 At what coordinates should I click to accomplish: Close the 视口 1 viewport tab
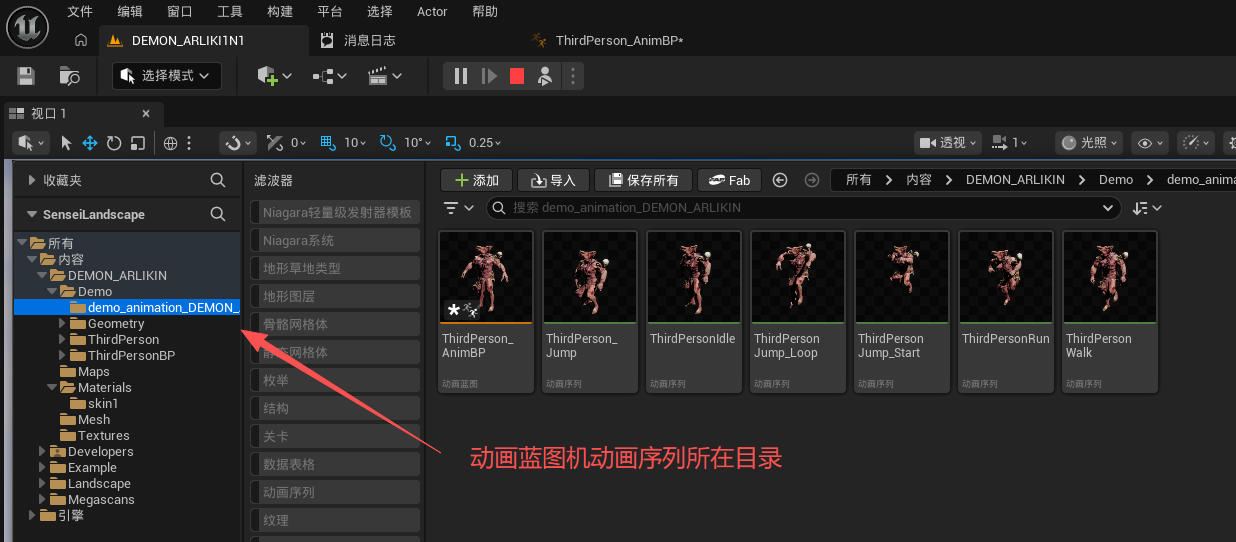click(146, 113)
